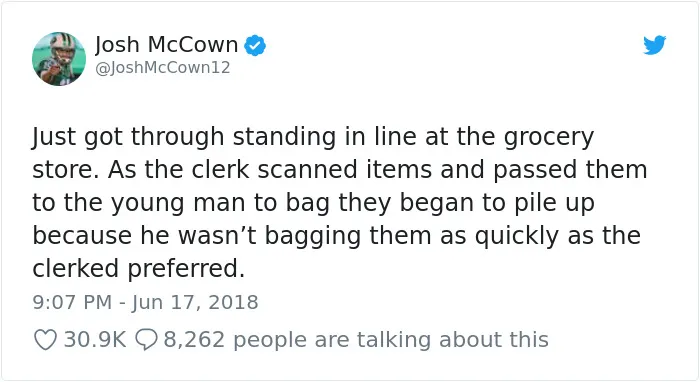
Task: Click the tweet line starting "Just got through"
Action: click(313, 137)
